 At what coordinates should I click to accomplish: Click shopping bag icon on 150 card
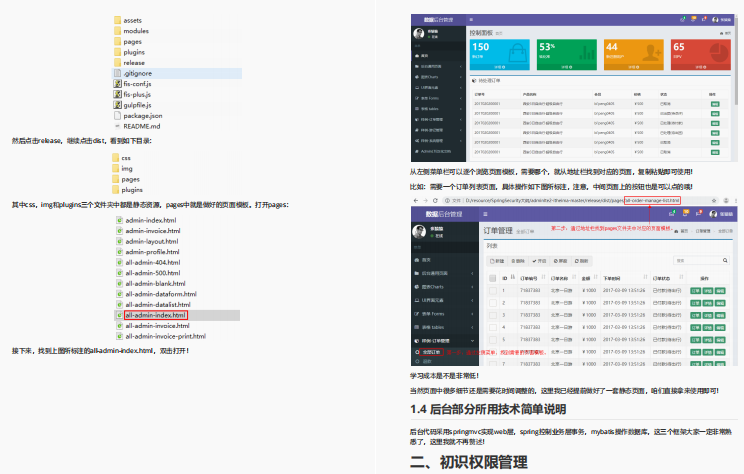point(518,52)
